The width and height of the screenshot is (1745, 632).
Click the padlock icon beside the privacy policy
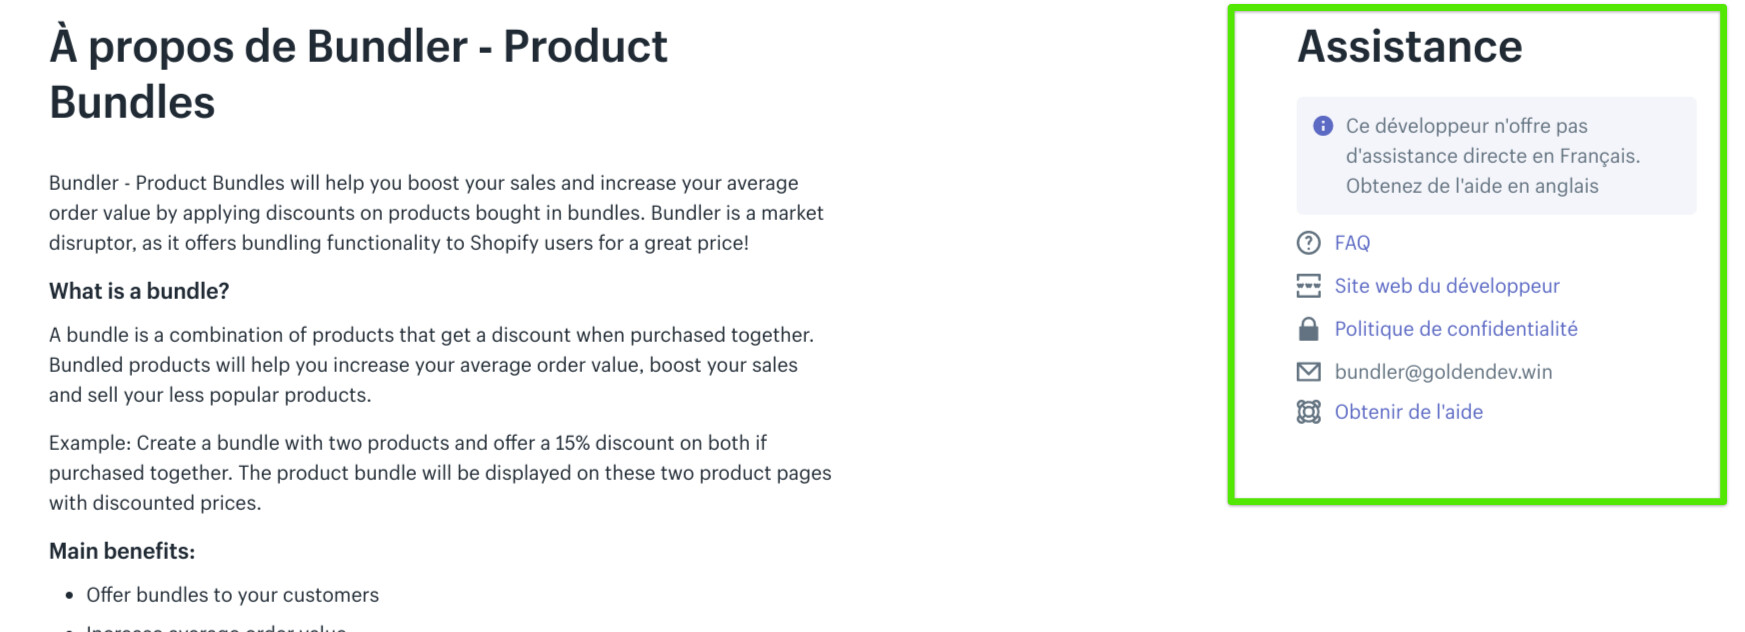pyautogui.click(x=1308, y=329)
